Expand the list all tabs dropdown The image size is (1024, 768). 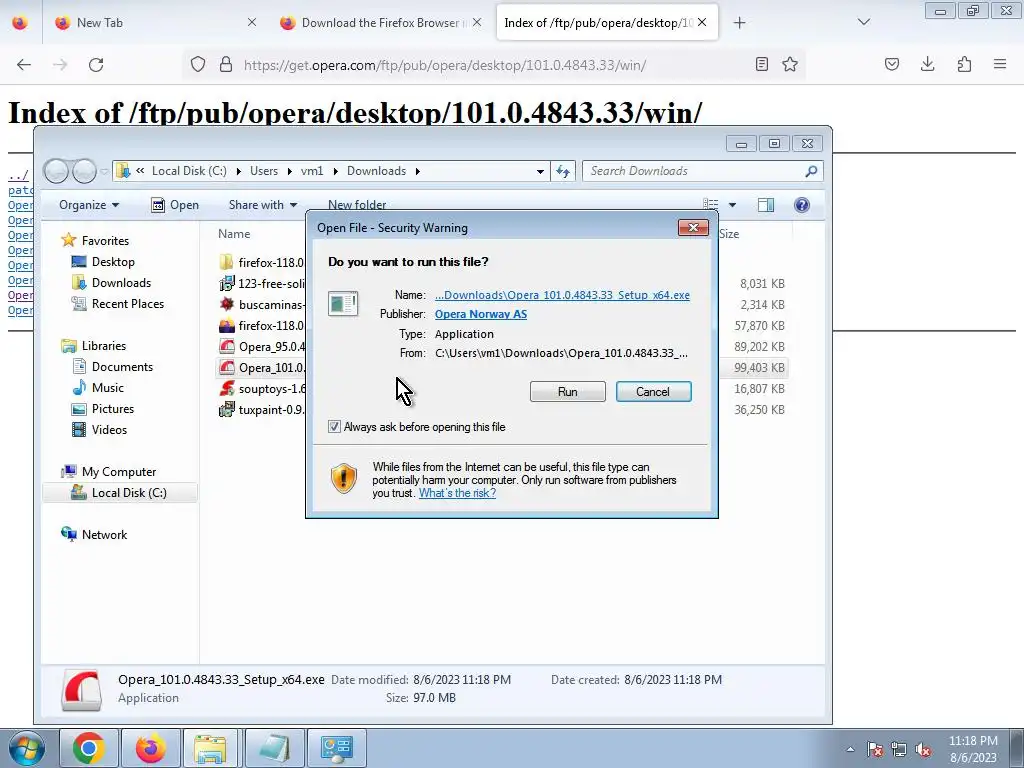point(864,22)
